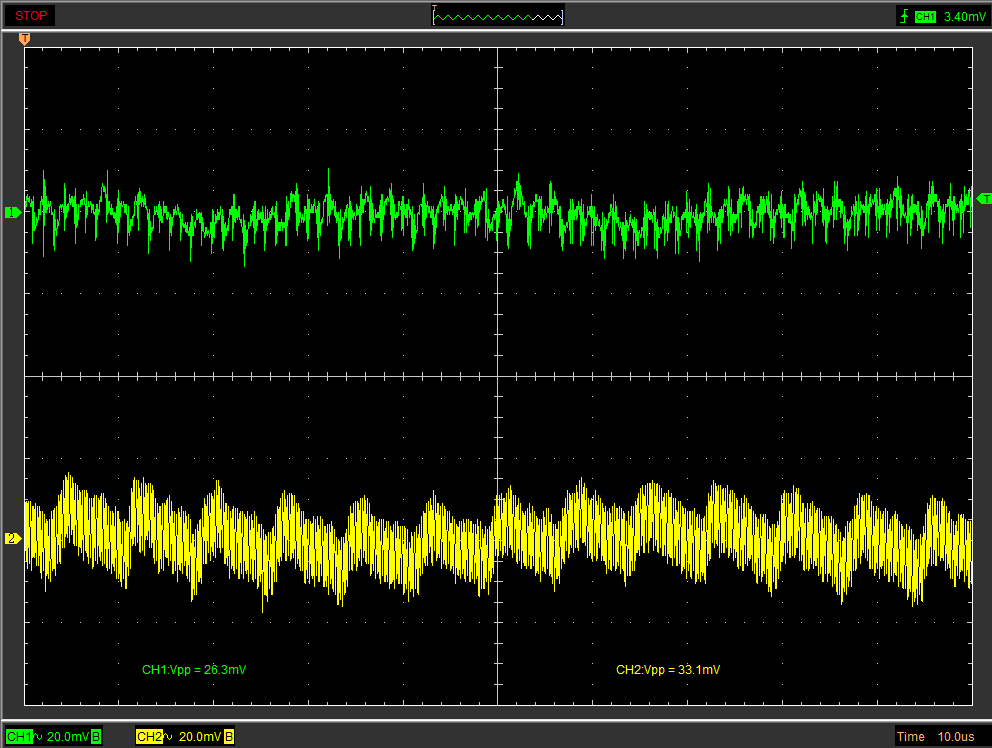
Task: Click the CH1 AC coupling symbol
Action: (39, 737)
